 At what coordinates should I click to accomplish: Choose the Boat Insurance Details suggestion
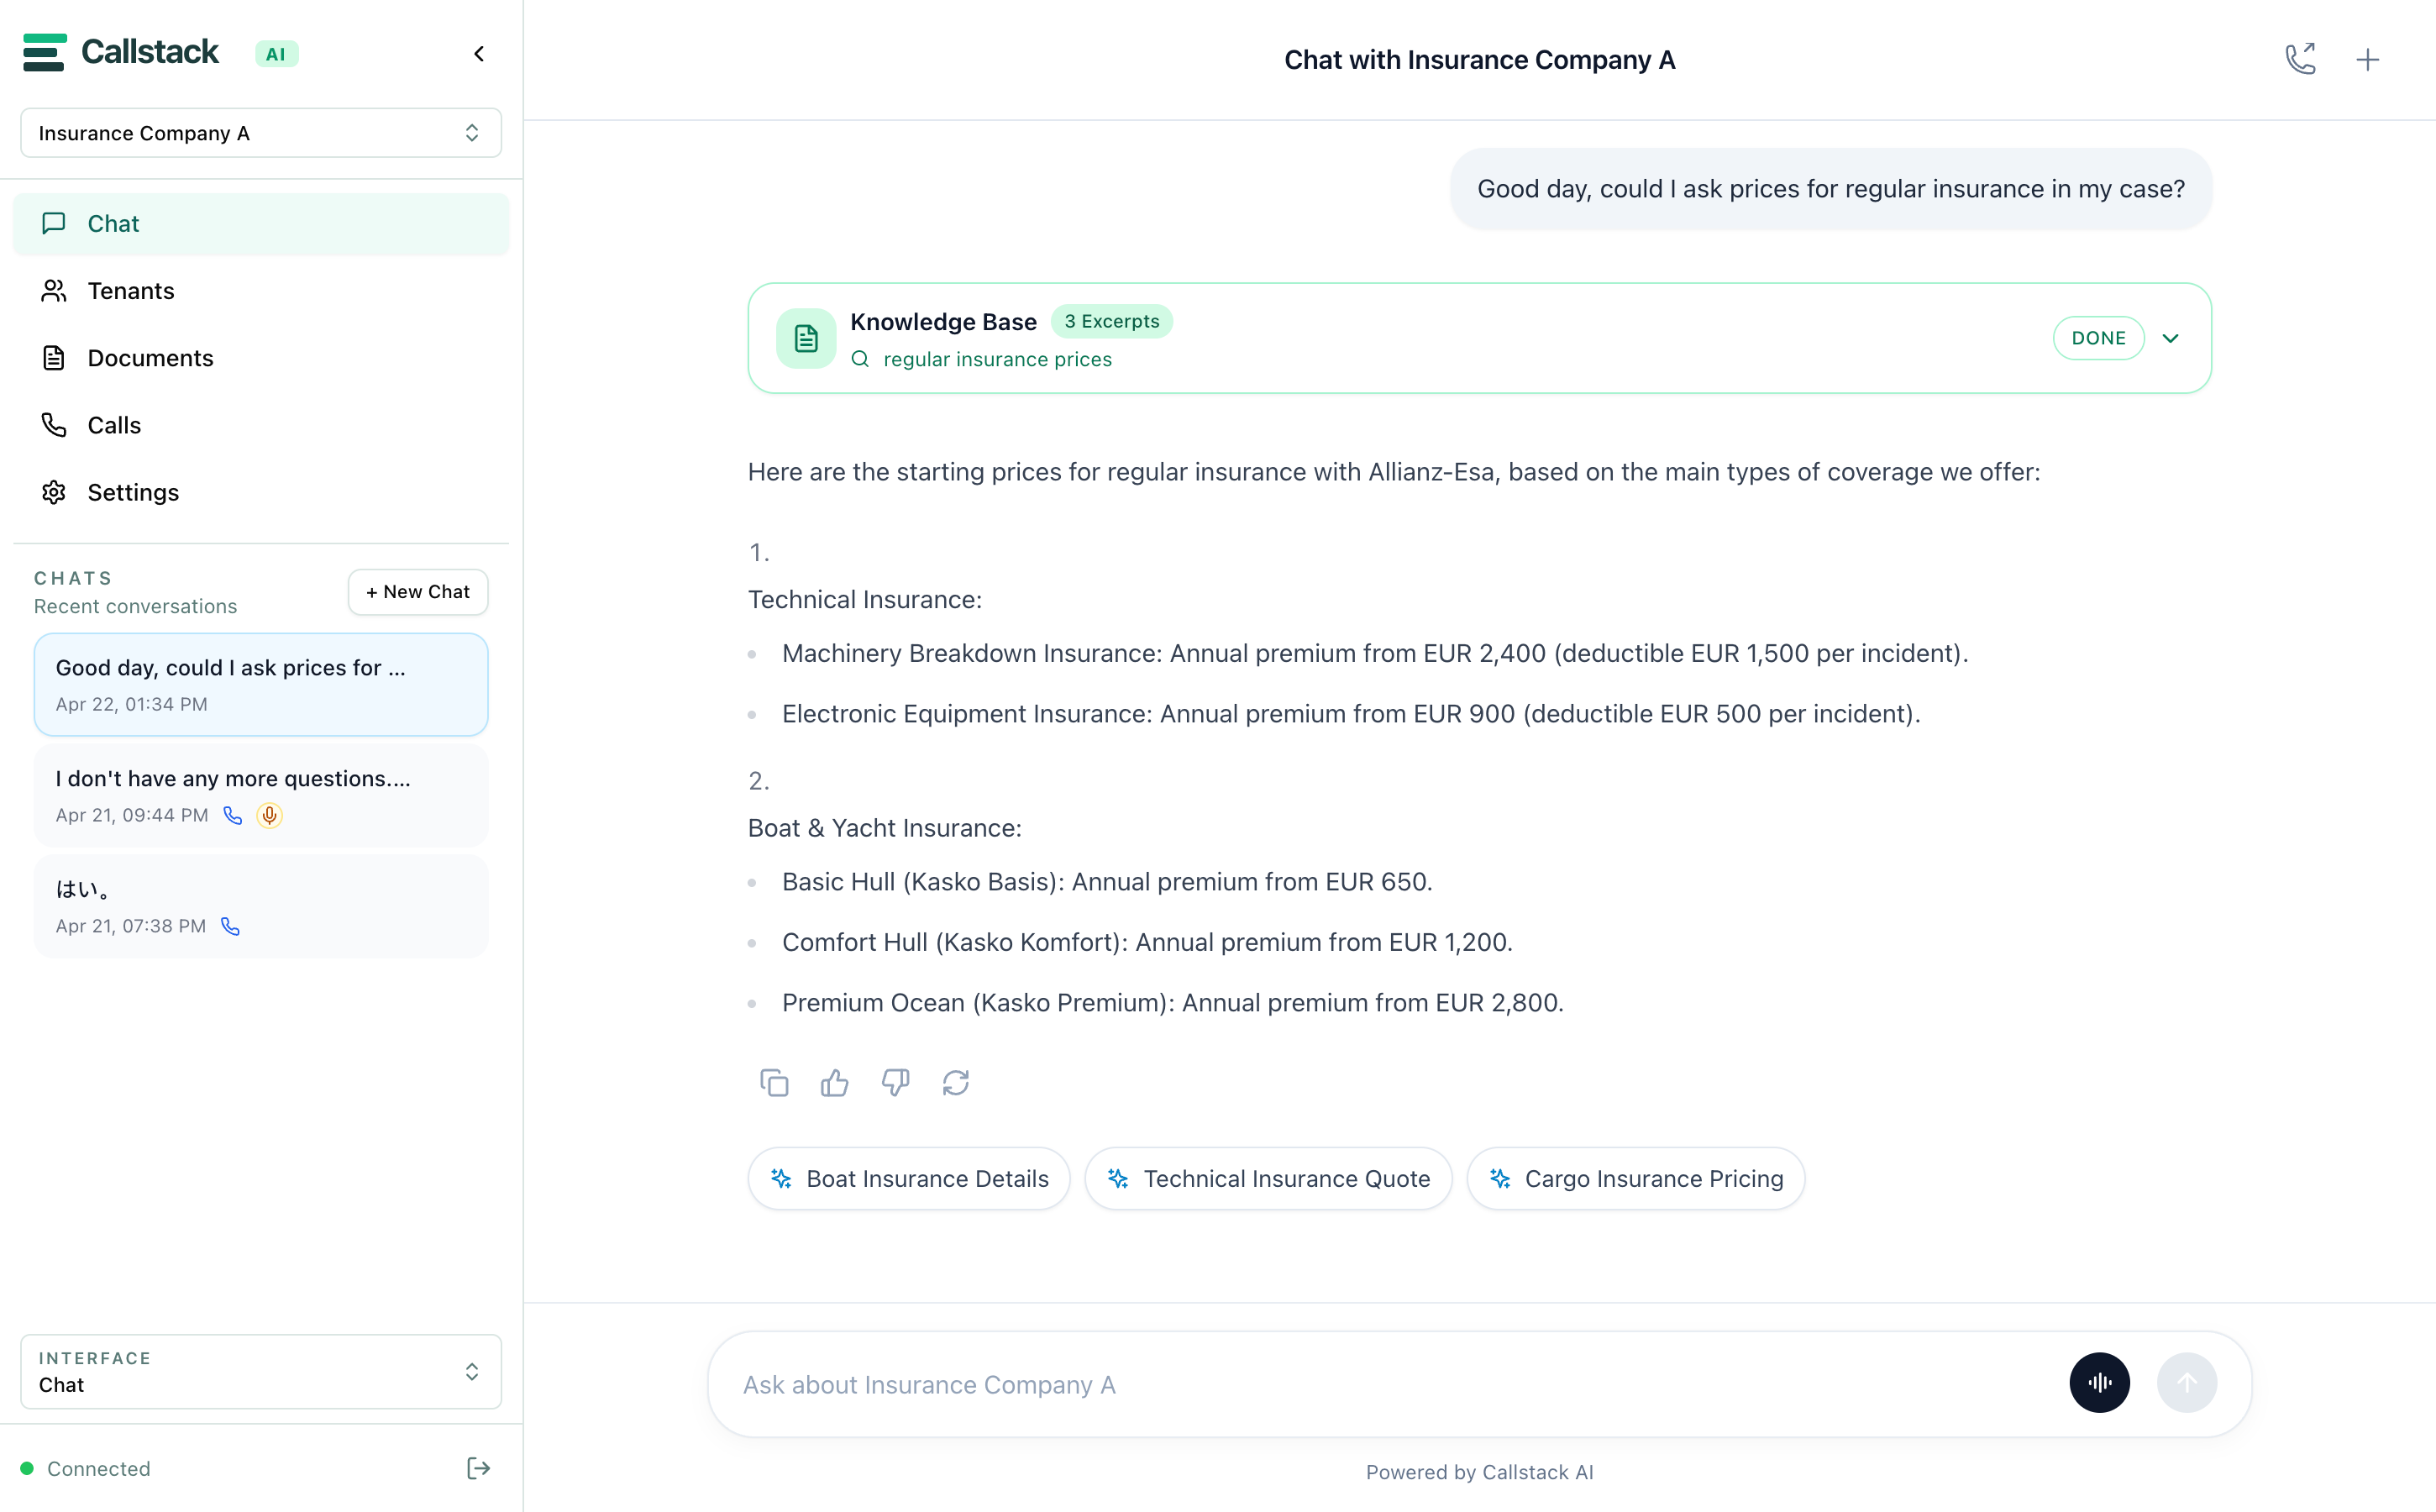pyautogui.click(x=908, y=1178)
